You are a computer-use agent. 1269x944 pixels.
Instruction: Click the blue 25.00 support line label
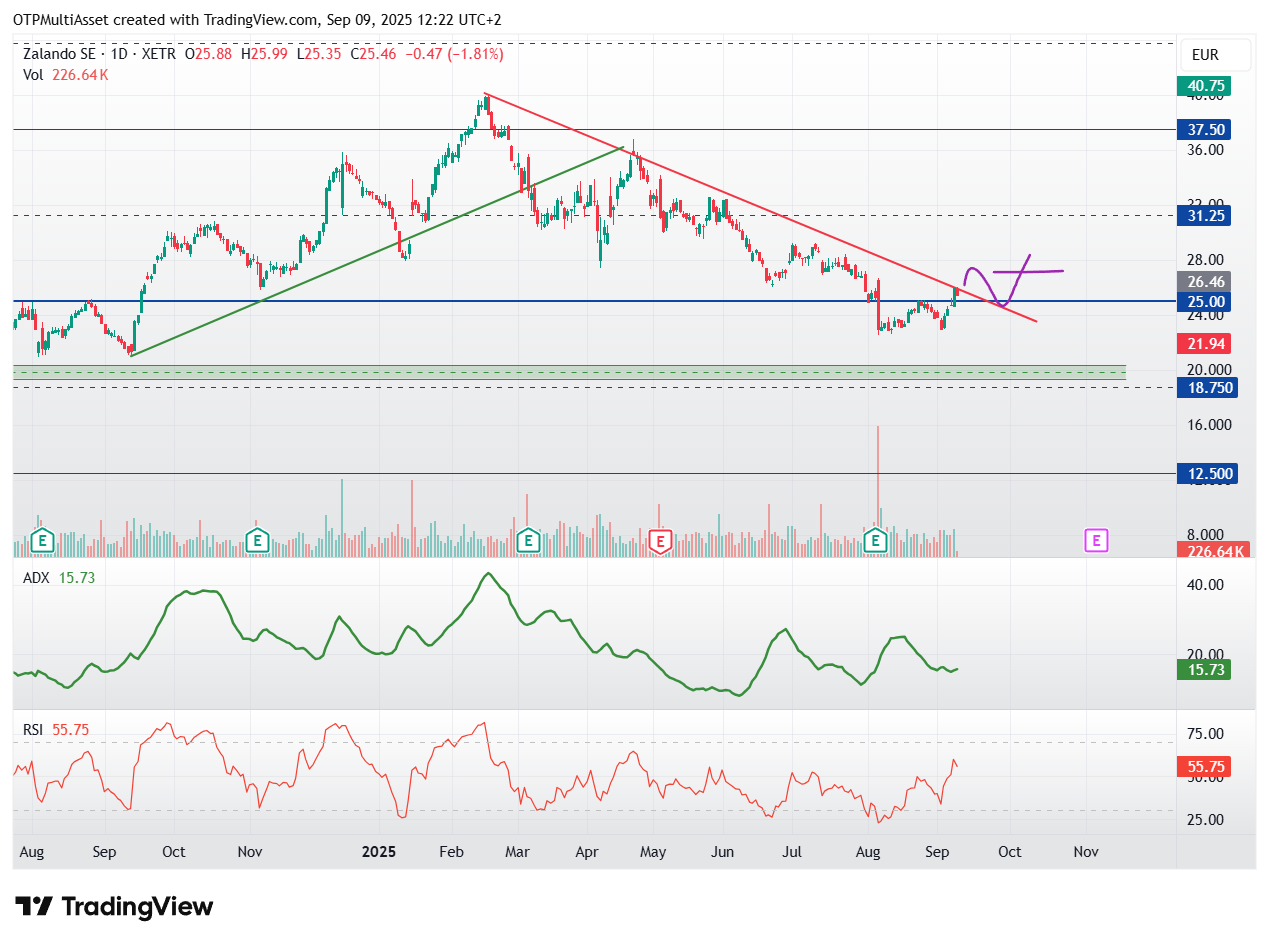1204,301
